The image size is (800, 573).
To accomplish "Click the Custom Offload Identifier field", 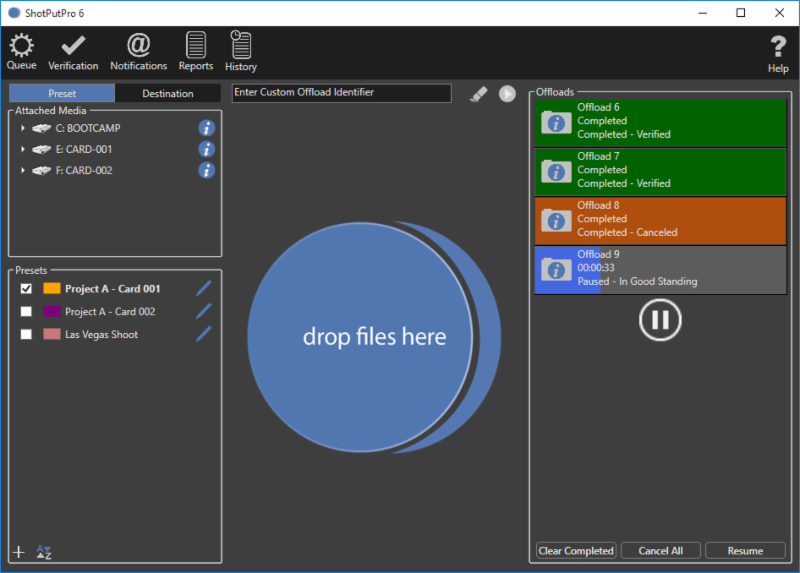I will tap(341, 93).
